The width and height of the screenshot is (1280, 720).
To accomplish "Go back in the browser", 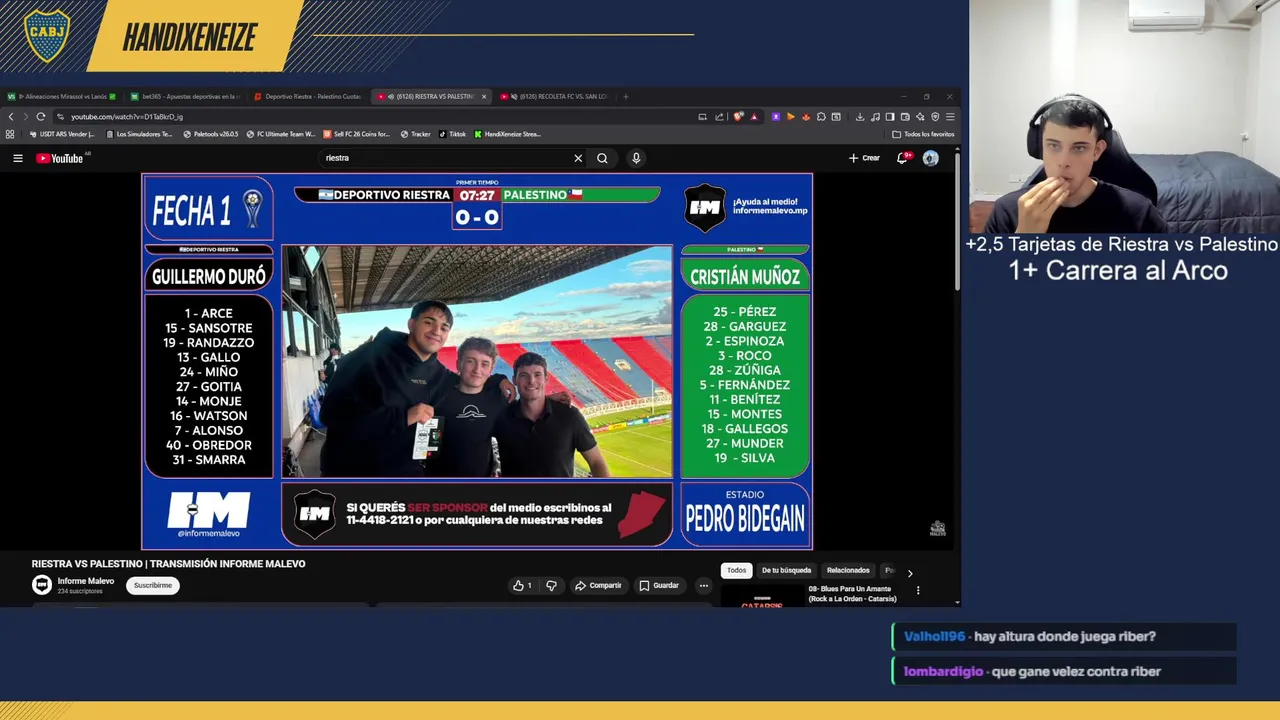I will tap(11, 116).
